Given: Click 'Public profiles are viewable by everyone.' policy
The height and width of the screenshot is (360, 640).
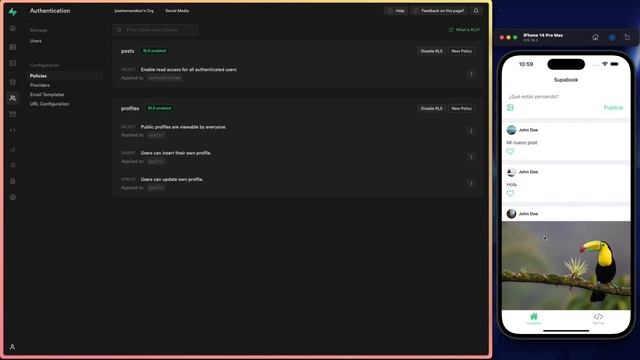Looking at the screenshot, I should [183, 127].
